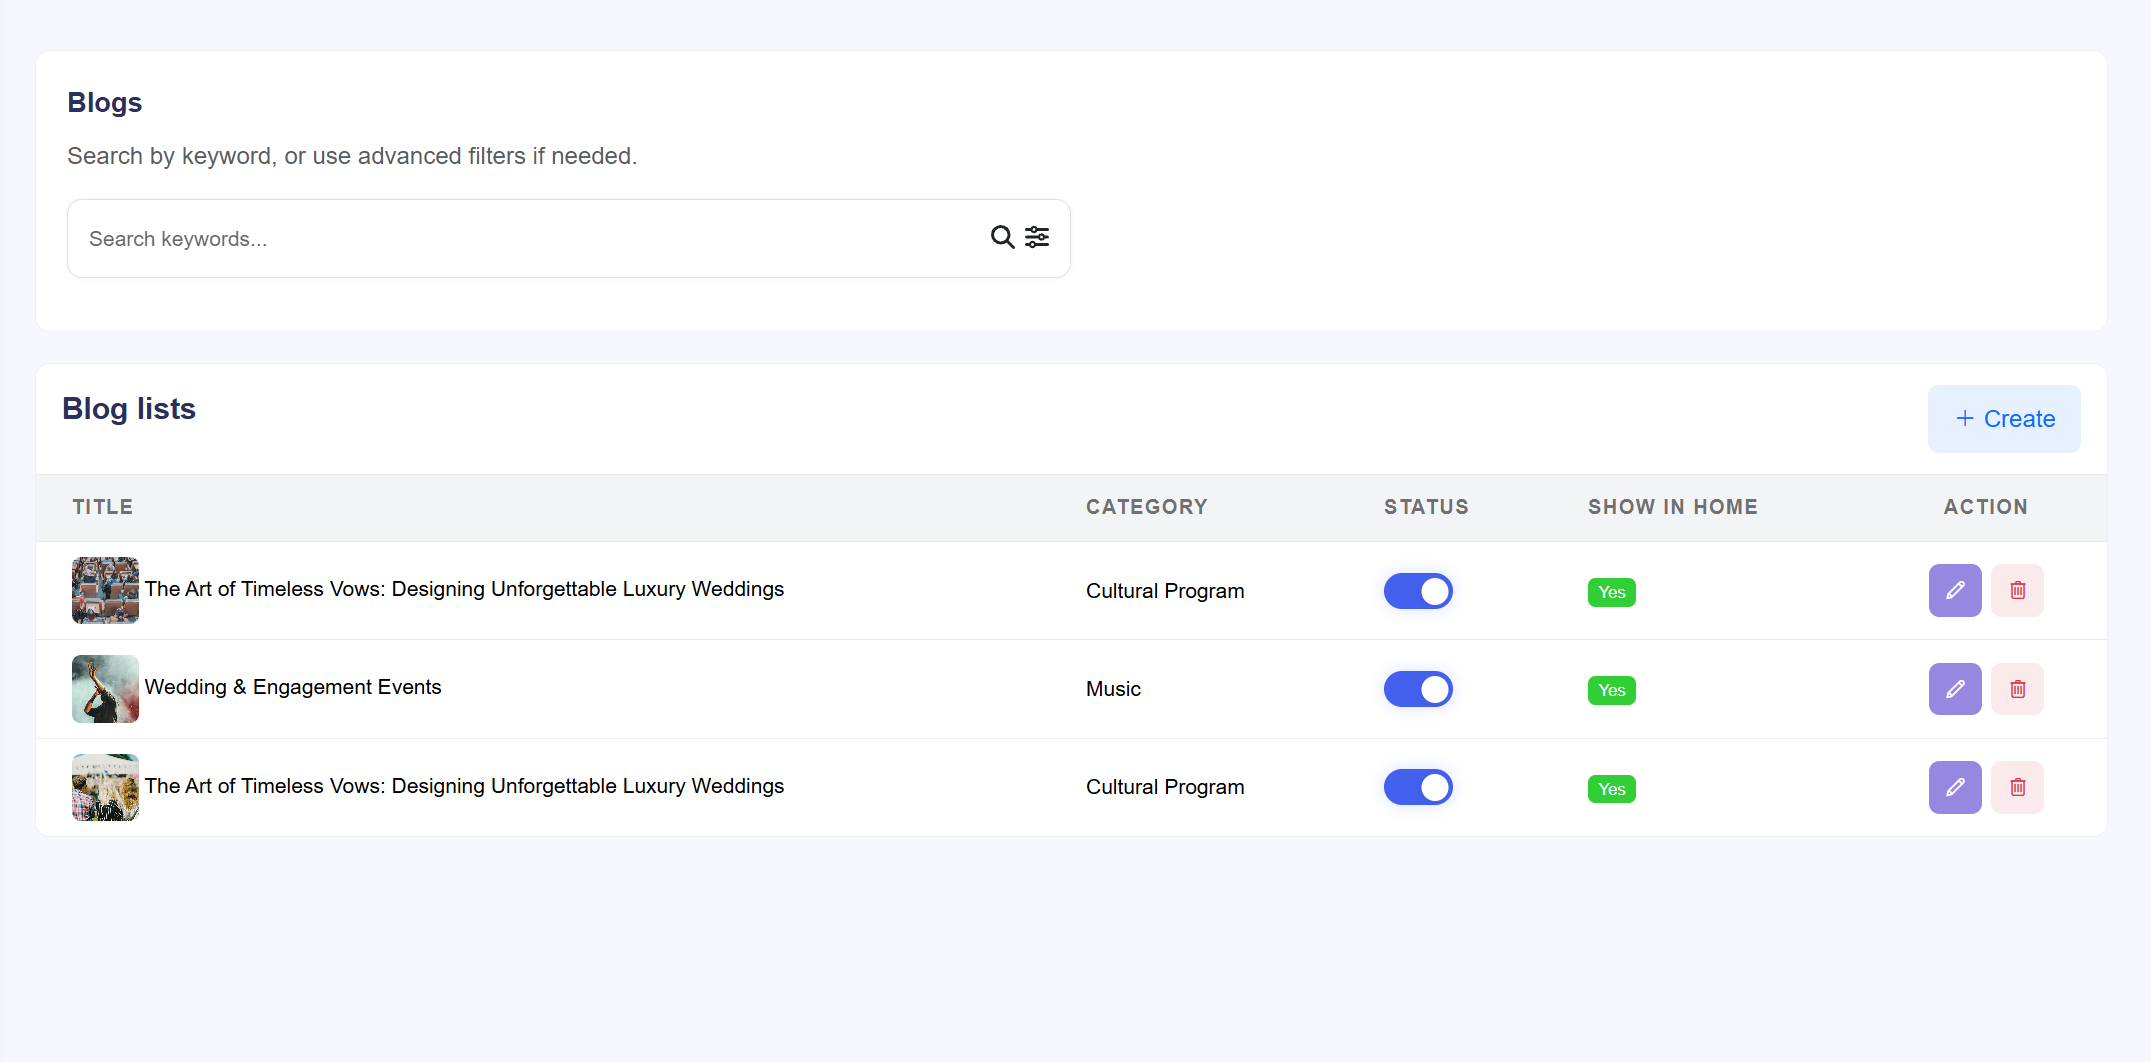Click the Wedding & Engagement Events title
Viewport: 2151px width, 1062px height.
coord(293,687)
